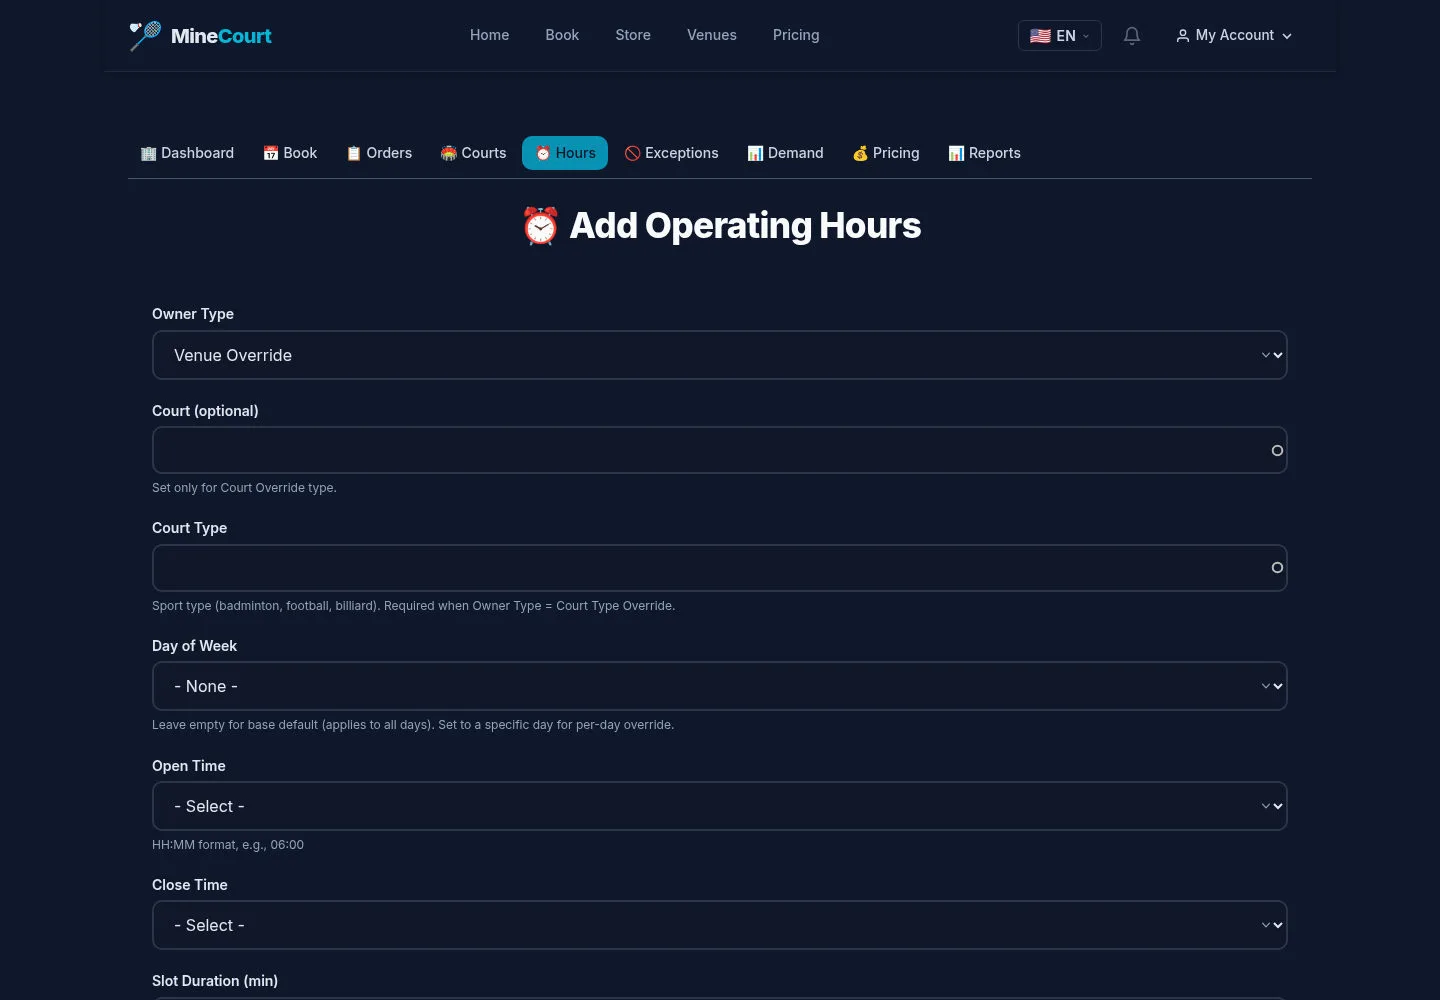1440x1000 pixels.
Task: Open the Demand tab
Action: [x=786, y=153]
